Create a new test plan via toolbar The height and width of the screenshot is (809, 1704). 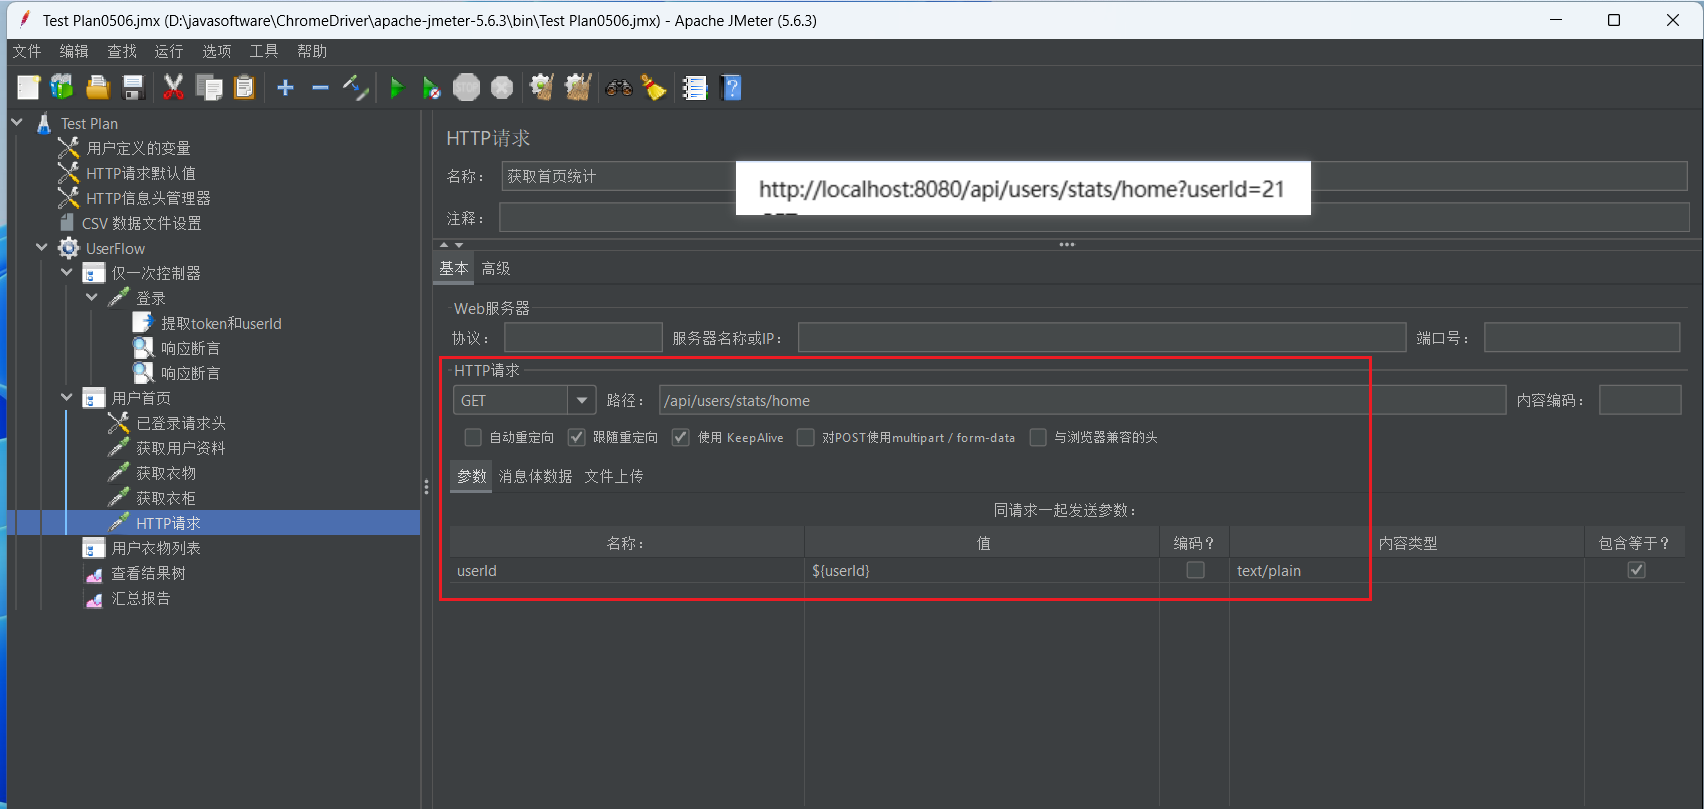(28, 88)
